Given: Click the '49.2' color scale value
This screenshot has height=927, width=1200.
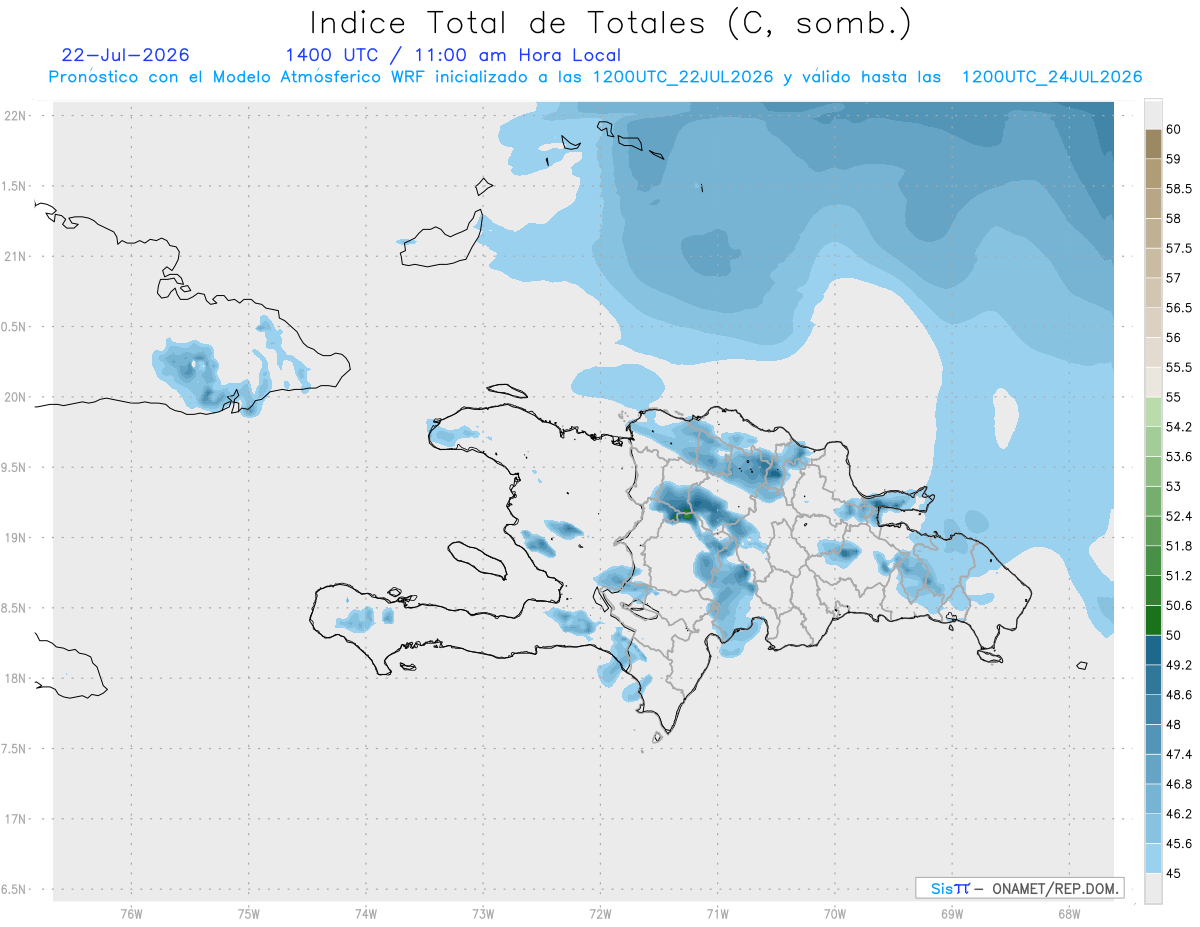Looking at the screenshot, I should (1178, 665).
